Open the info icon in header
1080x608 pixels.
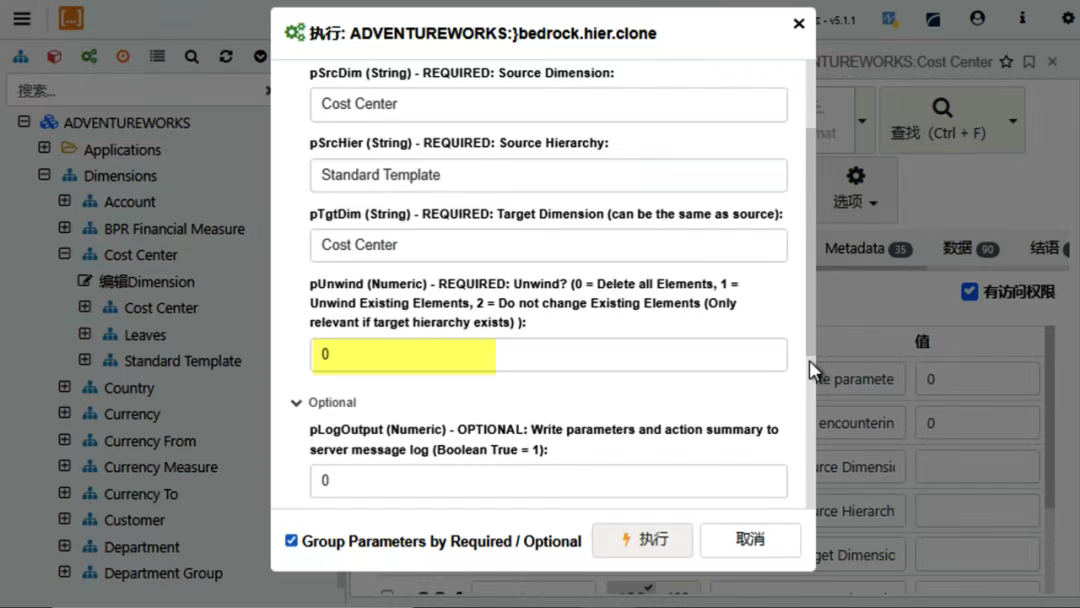(1022, 19)
